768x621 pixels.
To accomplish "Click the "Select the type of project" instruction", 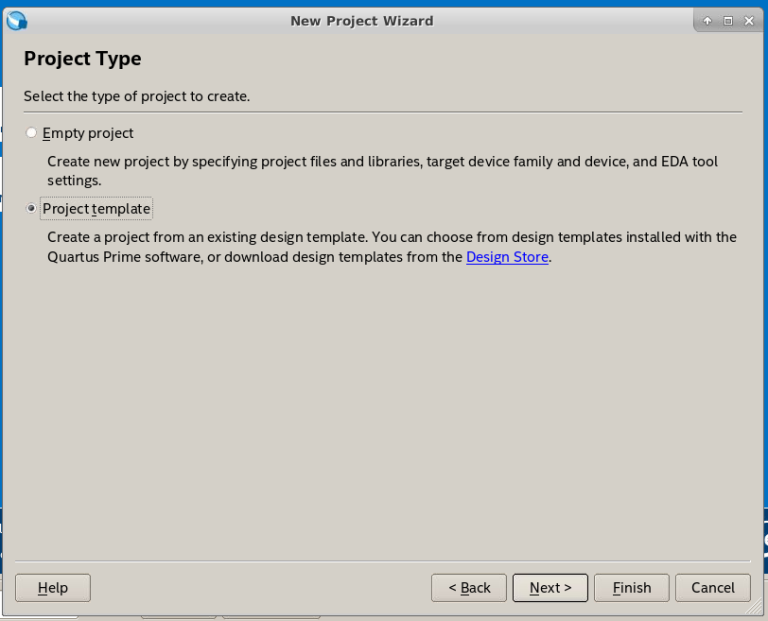I will (137, 97).
